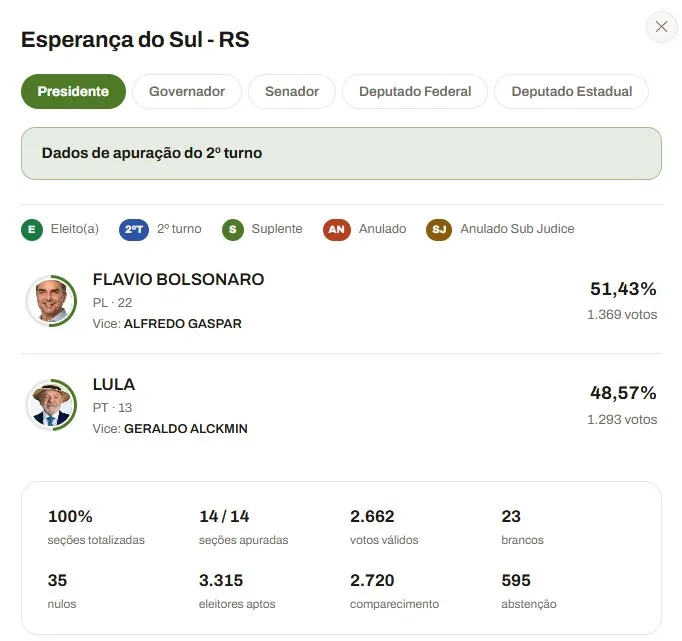Open Flavio Bolsonaro's candidate photo
This screenshot has height=641, width=682.
click(x=51, y=300)
